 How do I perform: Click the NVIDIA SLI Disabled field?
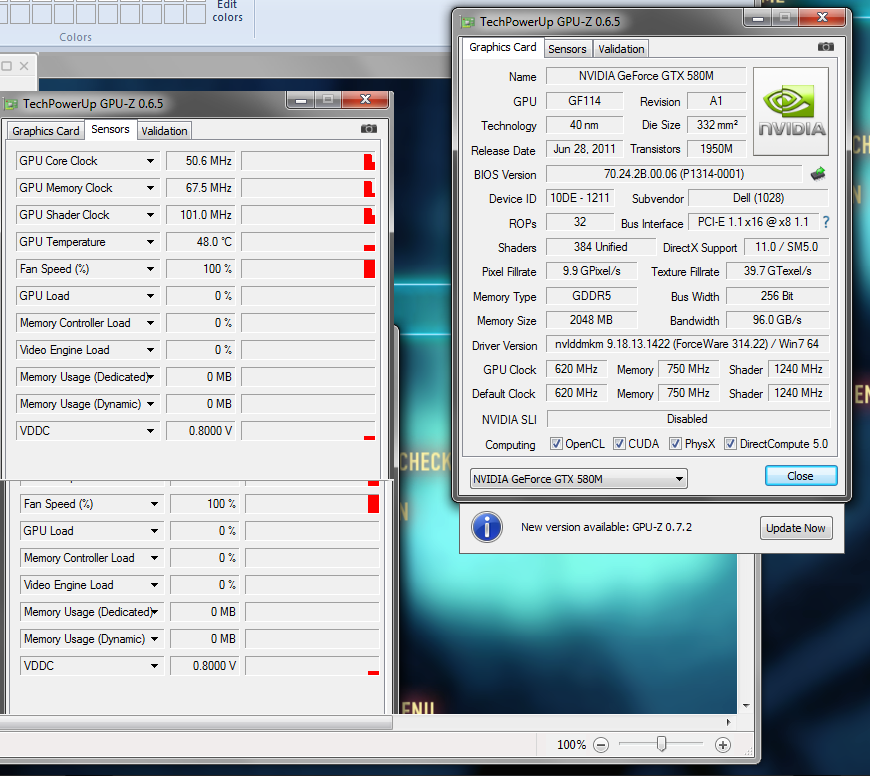(687, 419)
